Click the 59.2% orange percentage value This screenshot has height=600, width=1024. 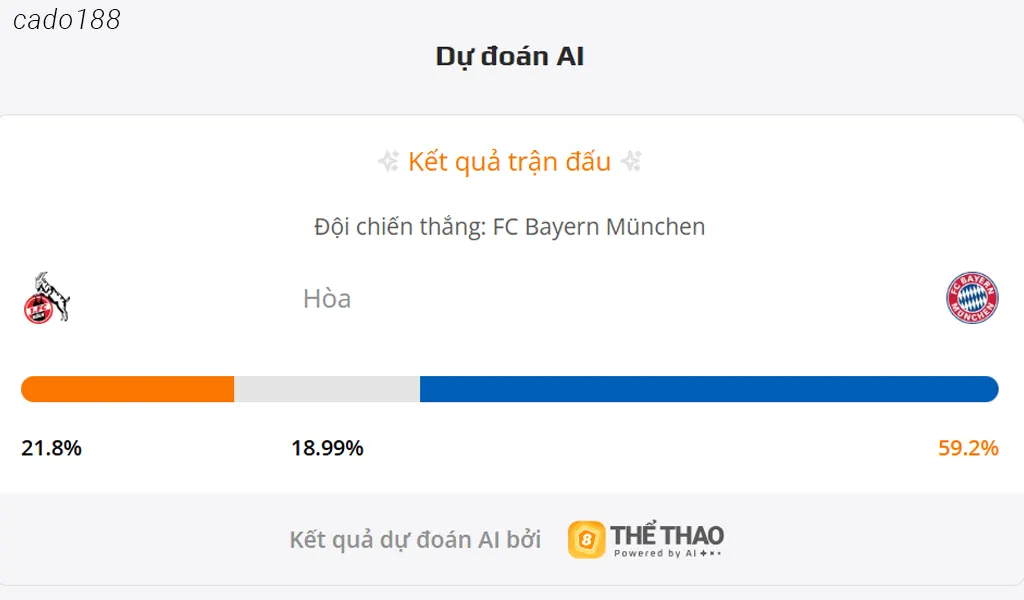(966, 449)
